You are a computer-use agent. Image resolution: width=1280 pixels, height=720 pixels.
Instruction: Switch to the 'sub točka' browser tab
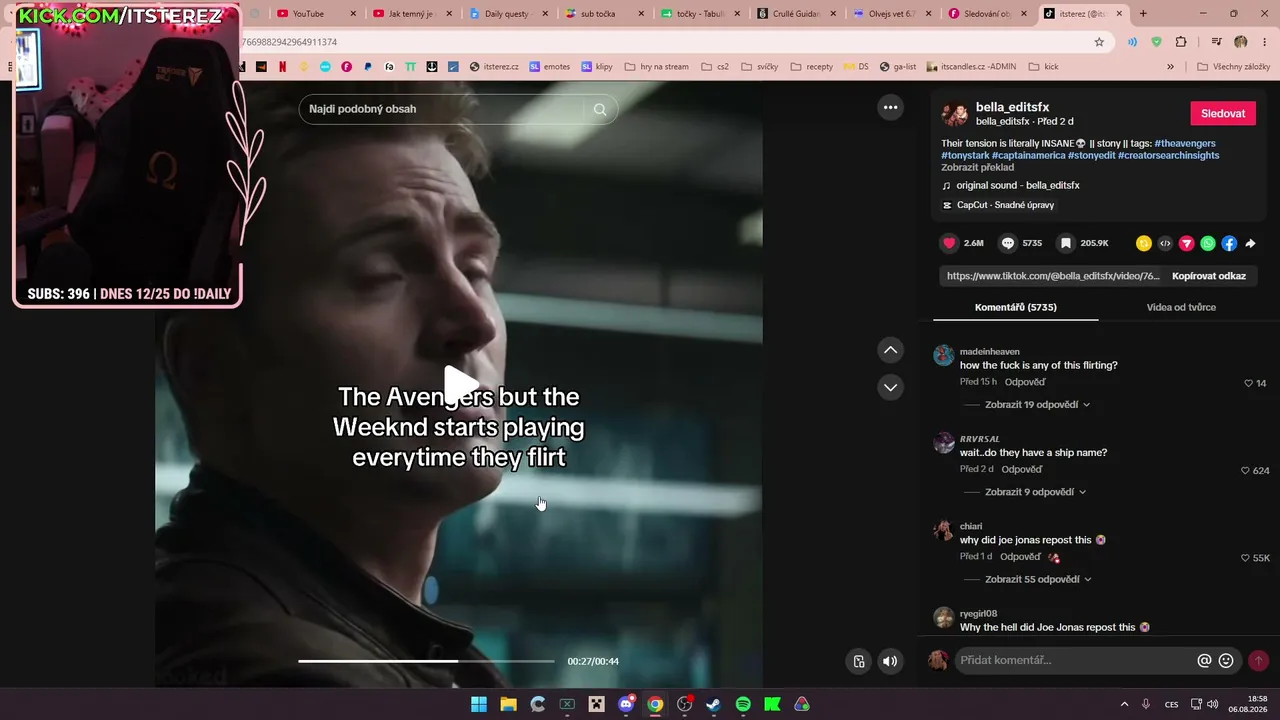click(603, 14)
